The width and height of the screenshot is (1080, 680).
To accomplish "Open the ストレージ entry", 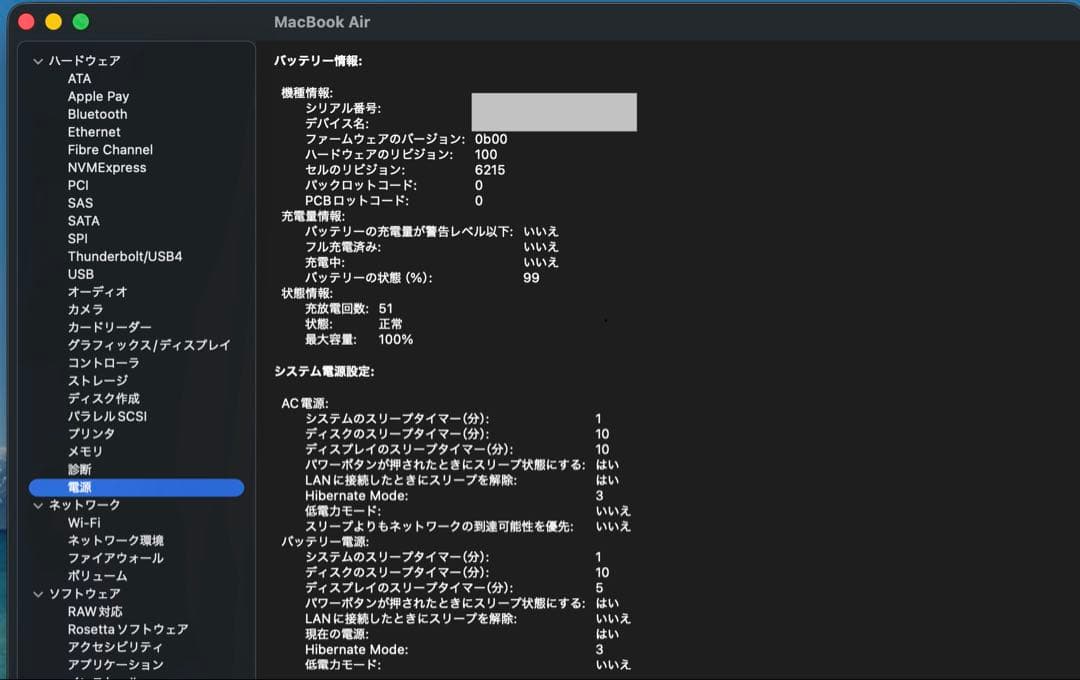I will [x=97, y=381].
